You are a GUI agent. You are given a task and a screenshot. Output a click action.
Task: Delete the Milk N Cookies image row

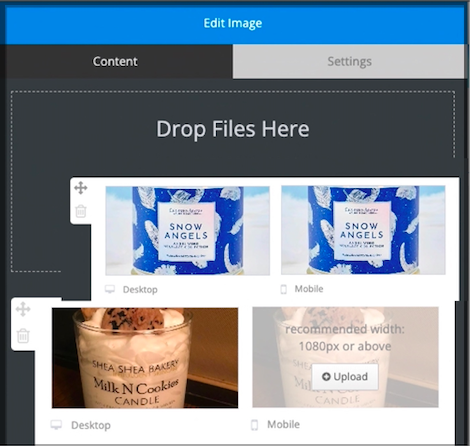tap(23, 336)
